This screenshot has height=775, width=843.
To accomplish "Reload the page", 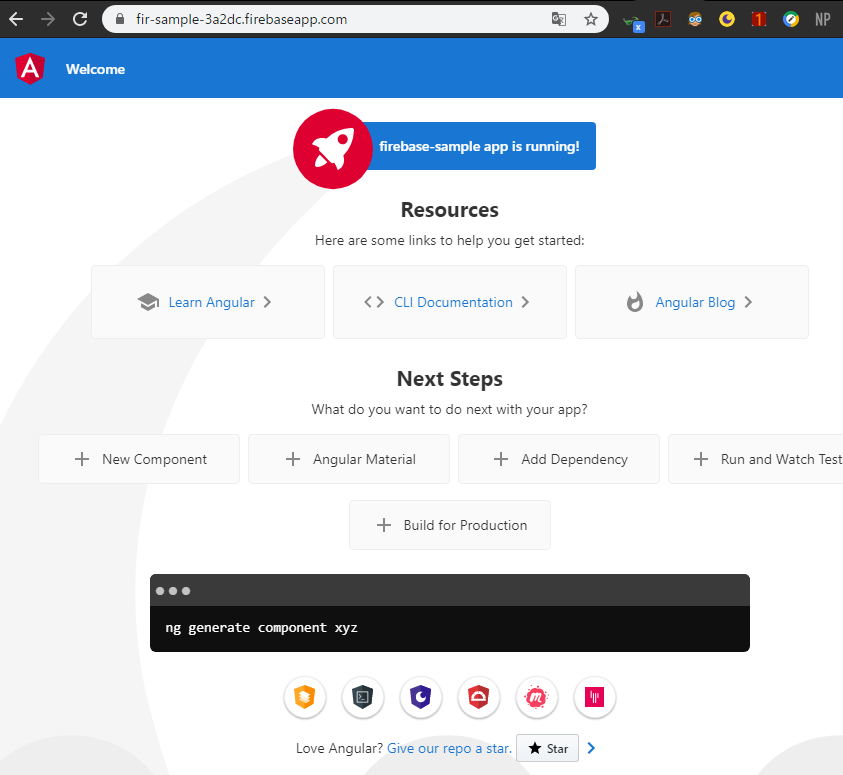I will [x=80, y=19].
